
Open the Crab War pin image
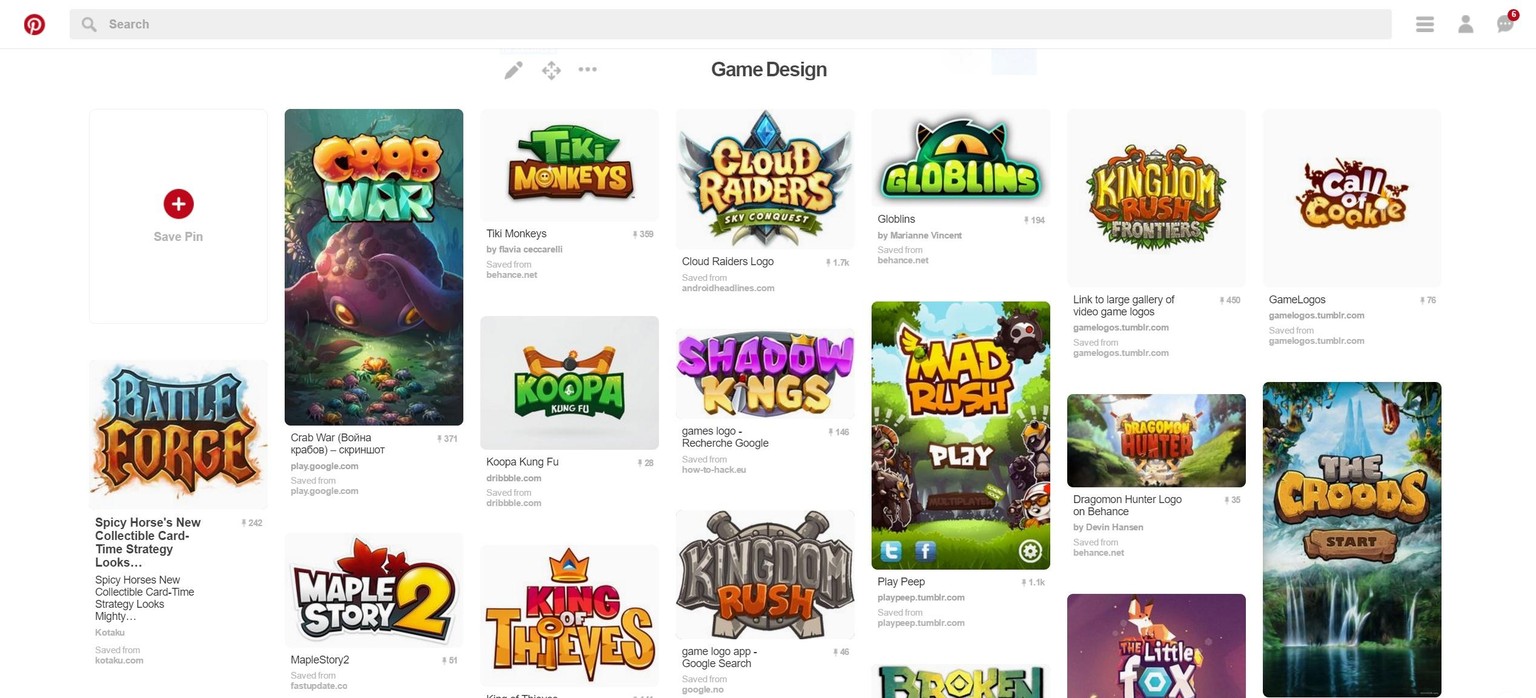tap(374, 267)
